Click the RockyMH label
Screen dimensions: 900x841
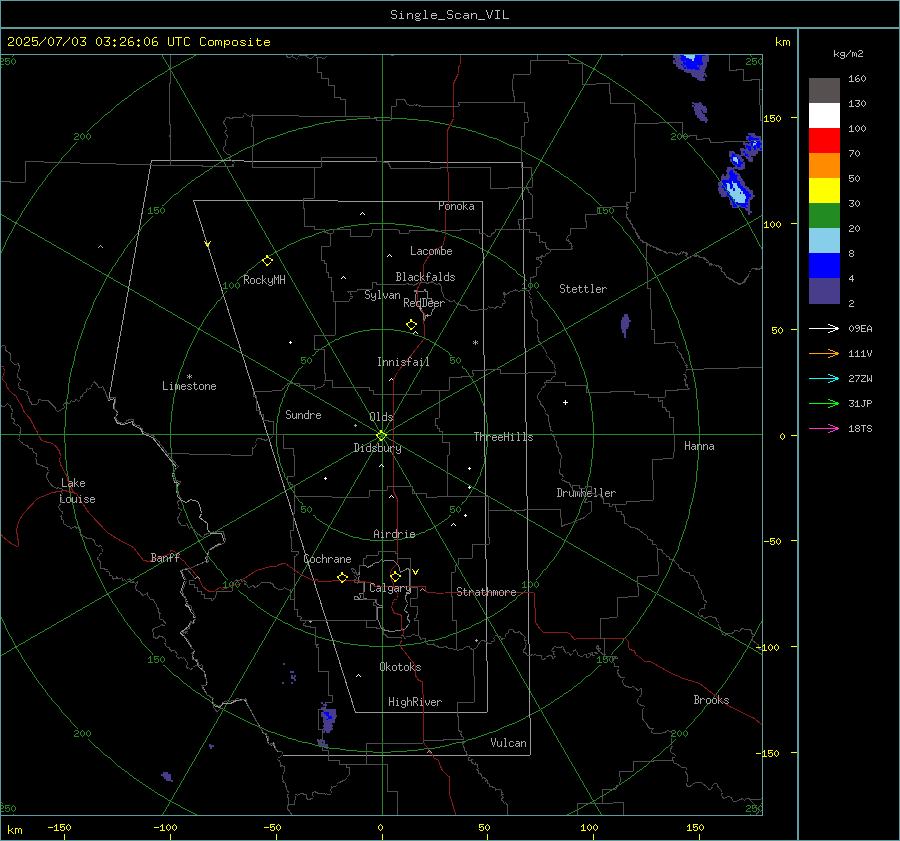[x=264, y=280]
